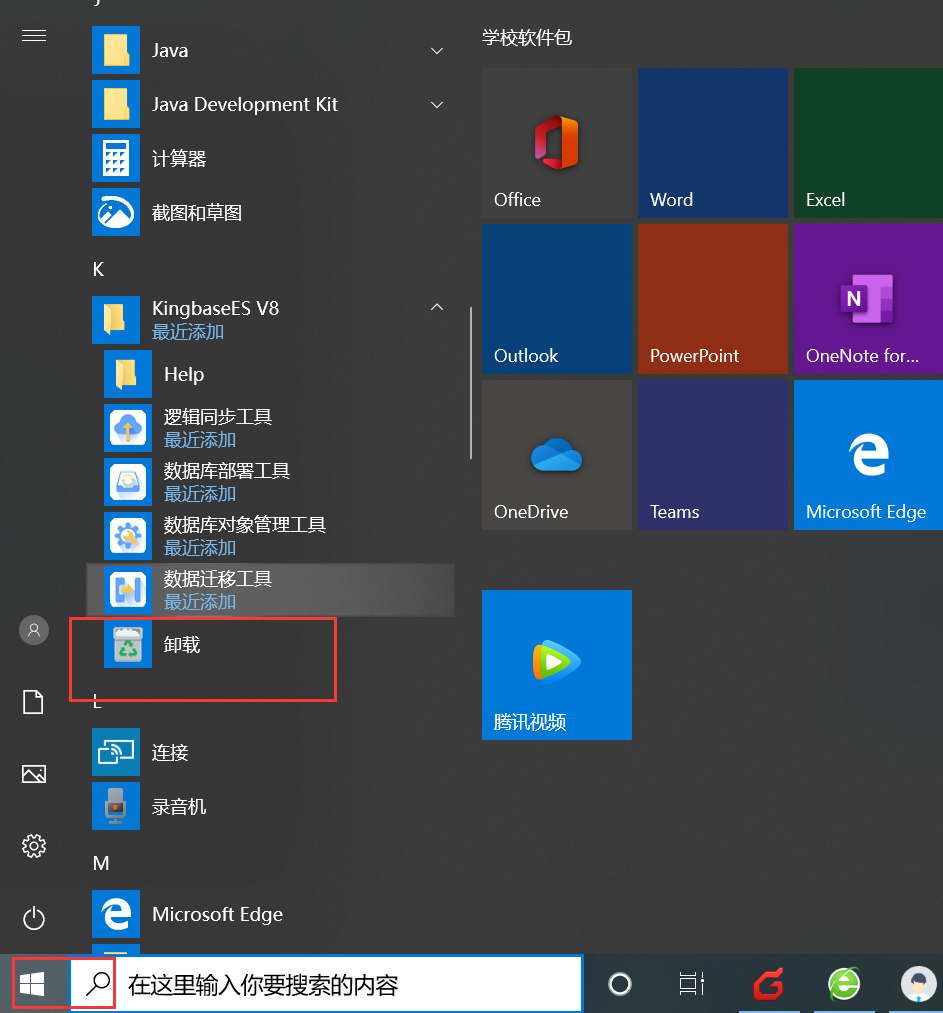Image resolution: width=943 pixels, height=1013 pixels.
Task: Open the Documents sidebar icon
Action: (34, 702)
